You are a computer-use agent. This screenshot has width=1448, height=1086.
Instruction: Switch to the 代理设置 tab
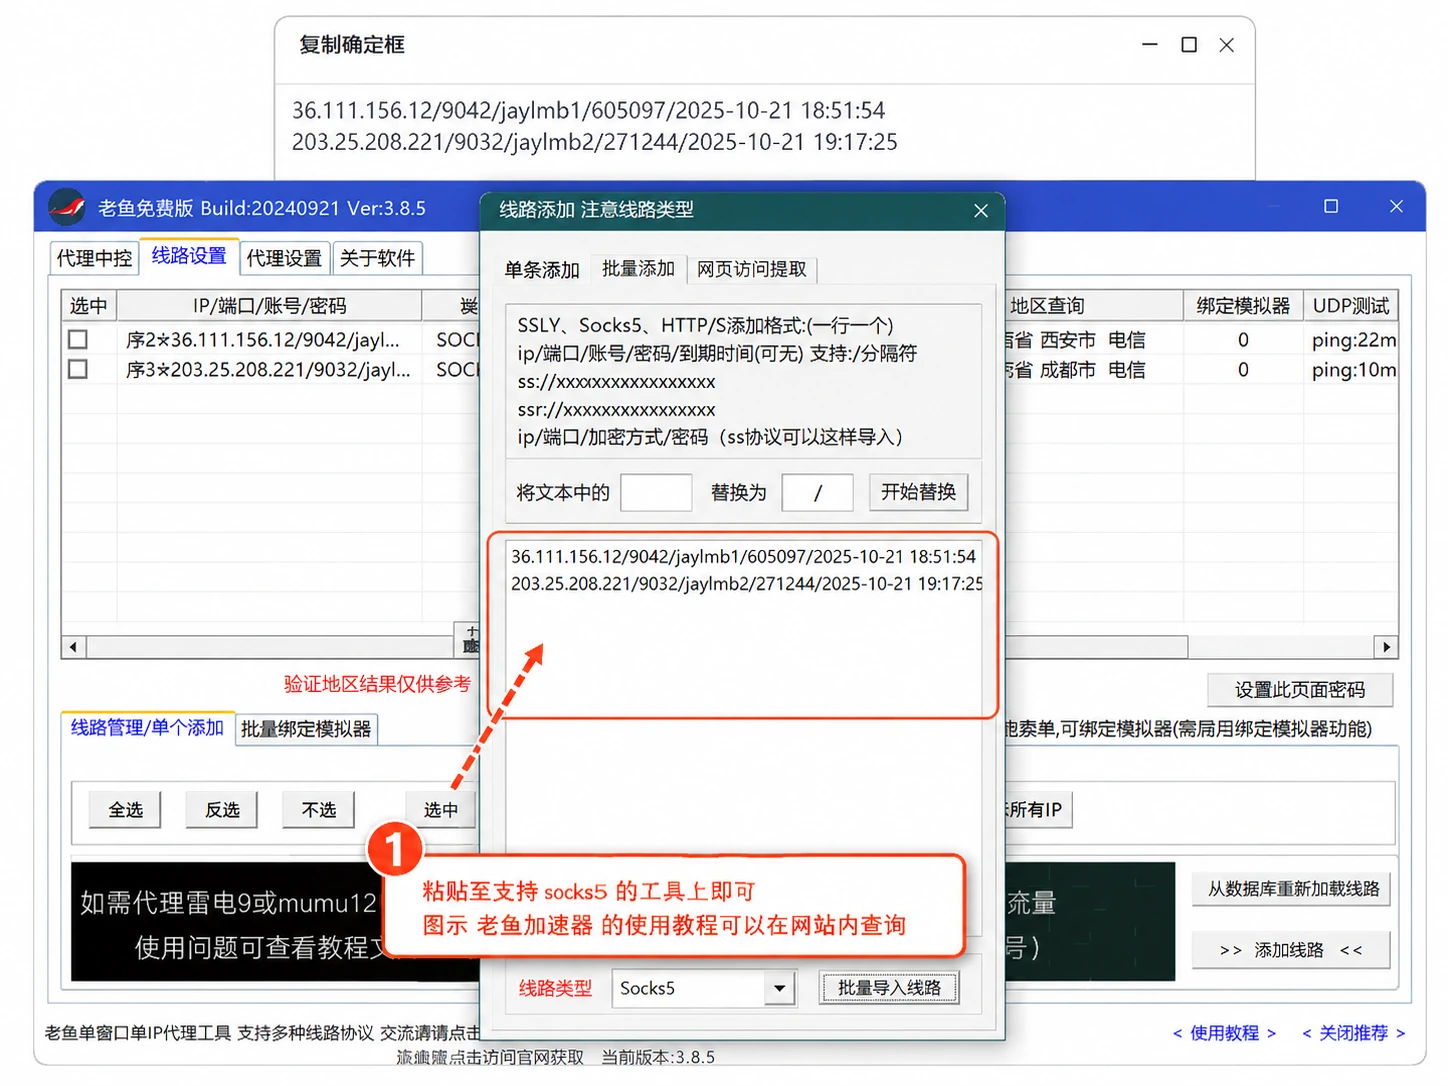284,258
